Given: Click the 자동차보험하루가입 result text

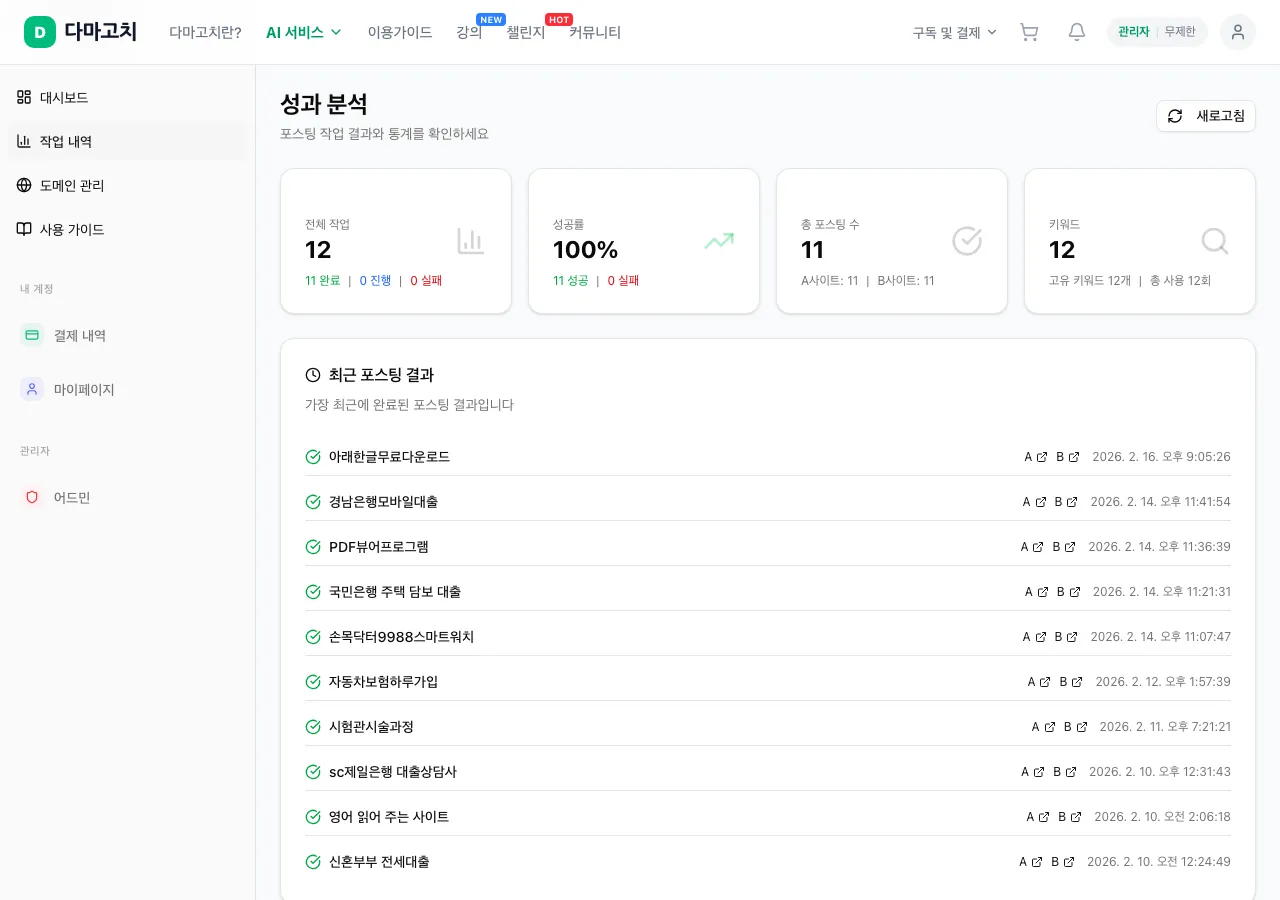Looking at the screenshot, I should tap(383, 682).
